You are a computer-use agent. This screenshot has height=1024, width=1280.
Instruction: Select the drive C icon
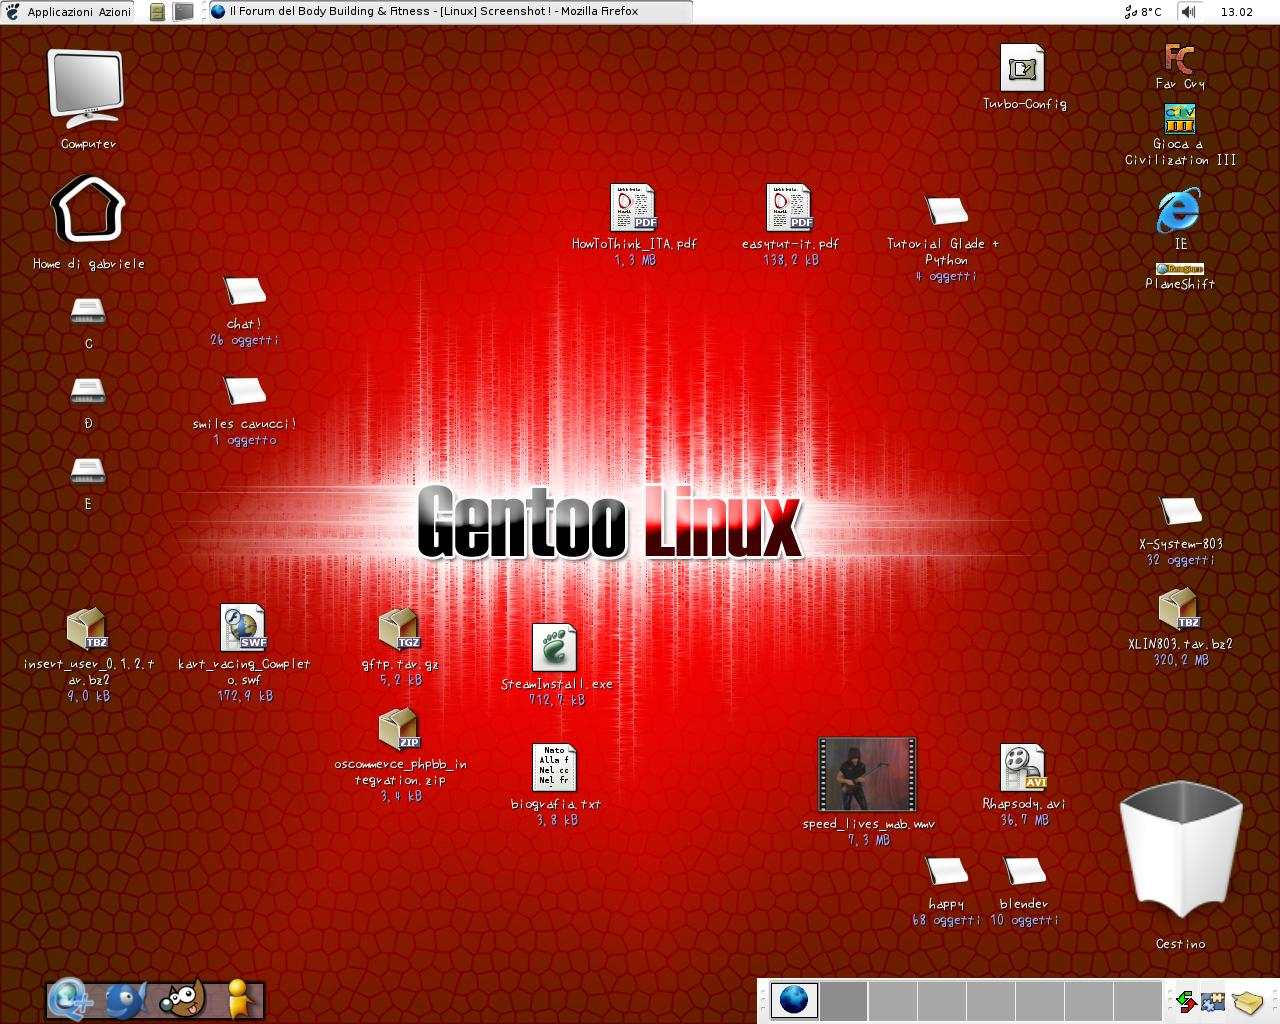pos(88,313)
